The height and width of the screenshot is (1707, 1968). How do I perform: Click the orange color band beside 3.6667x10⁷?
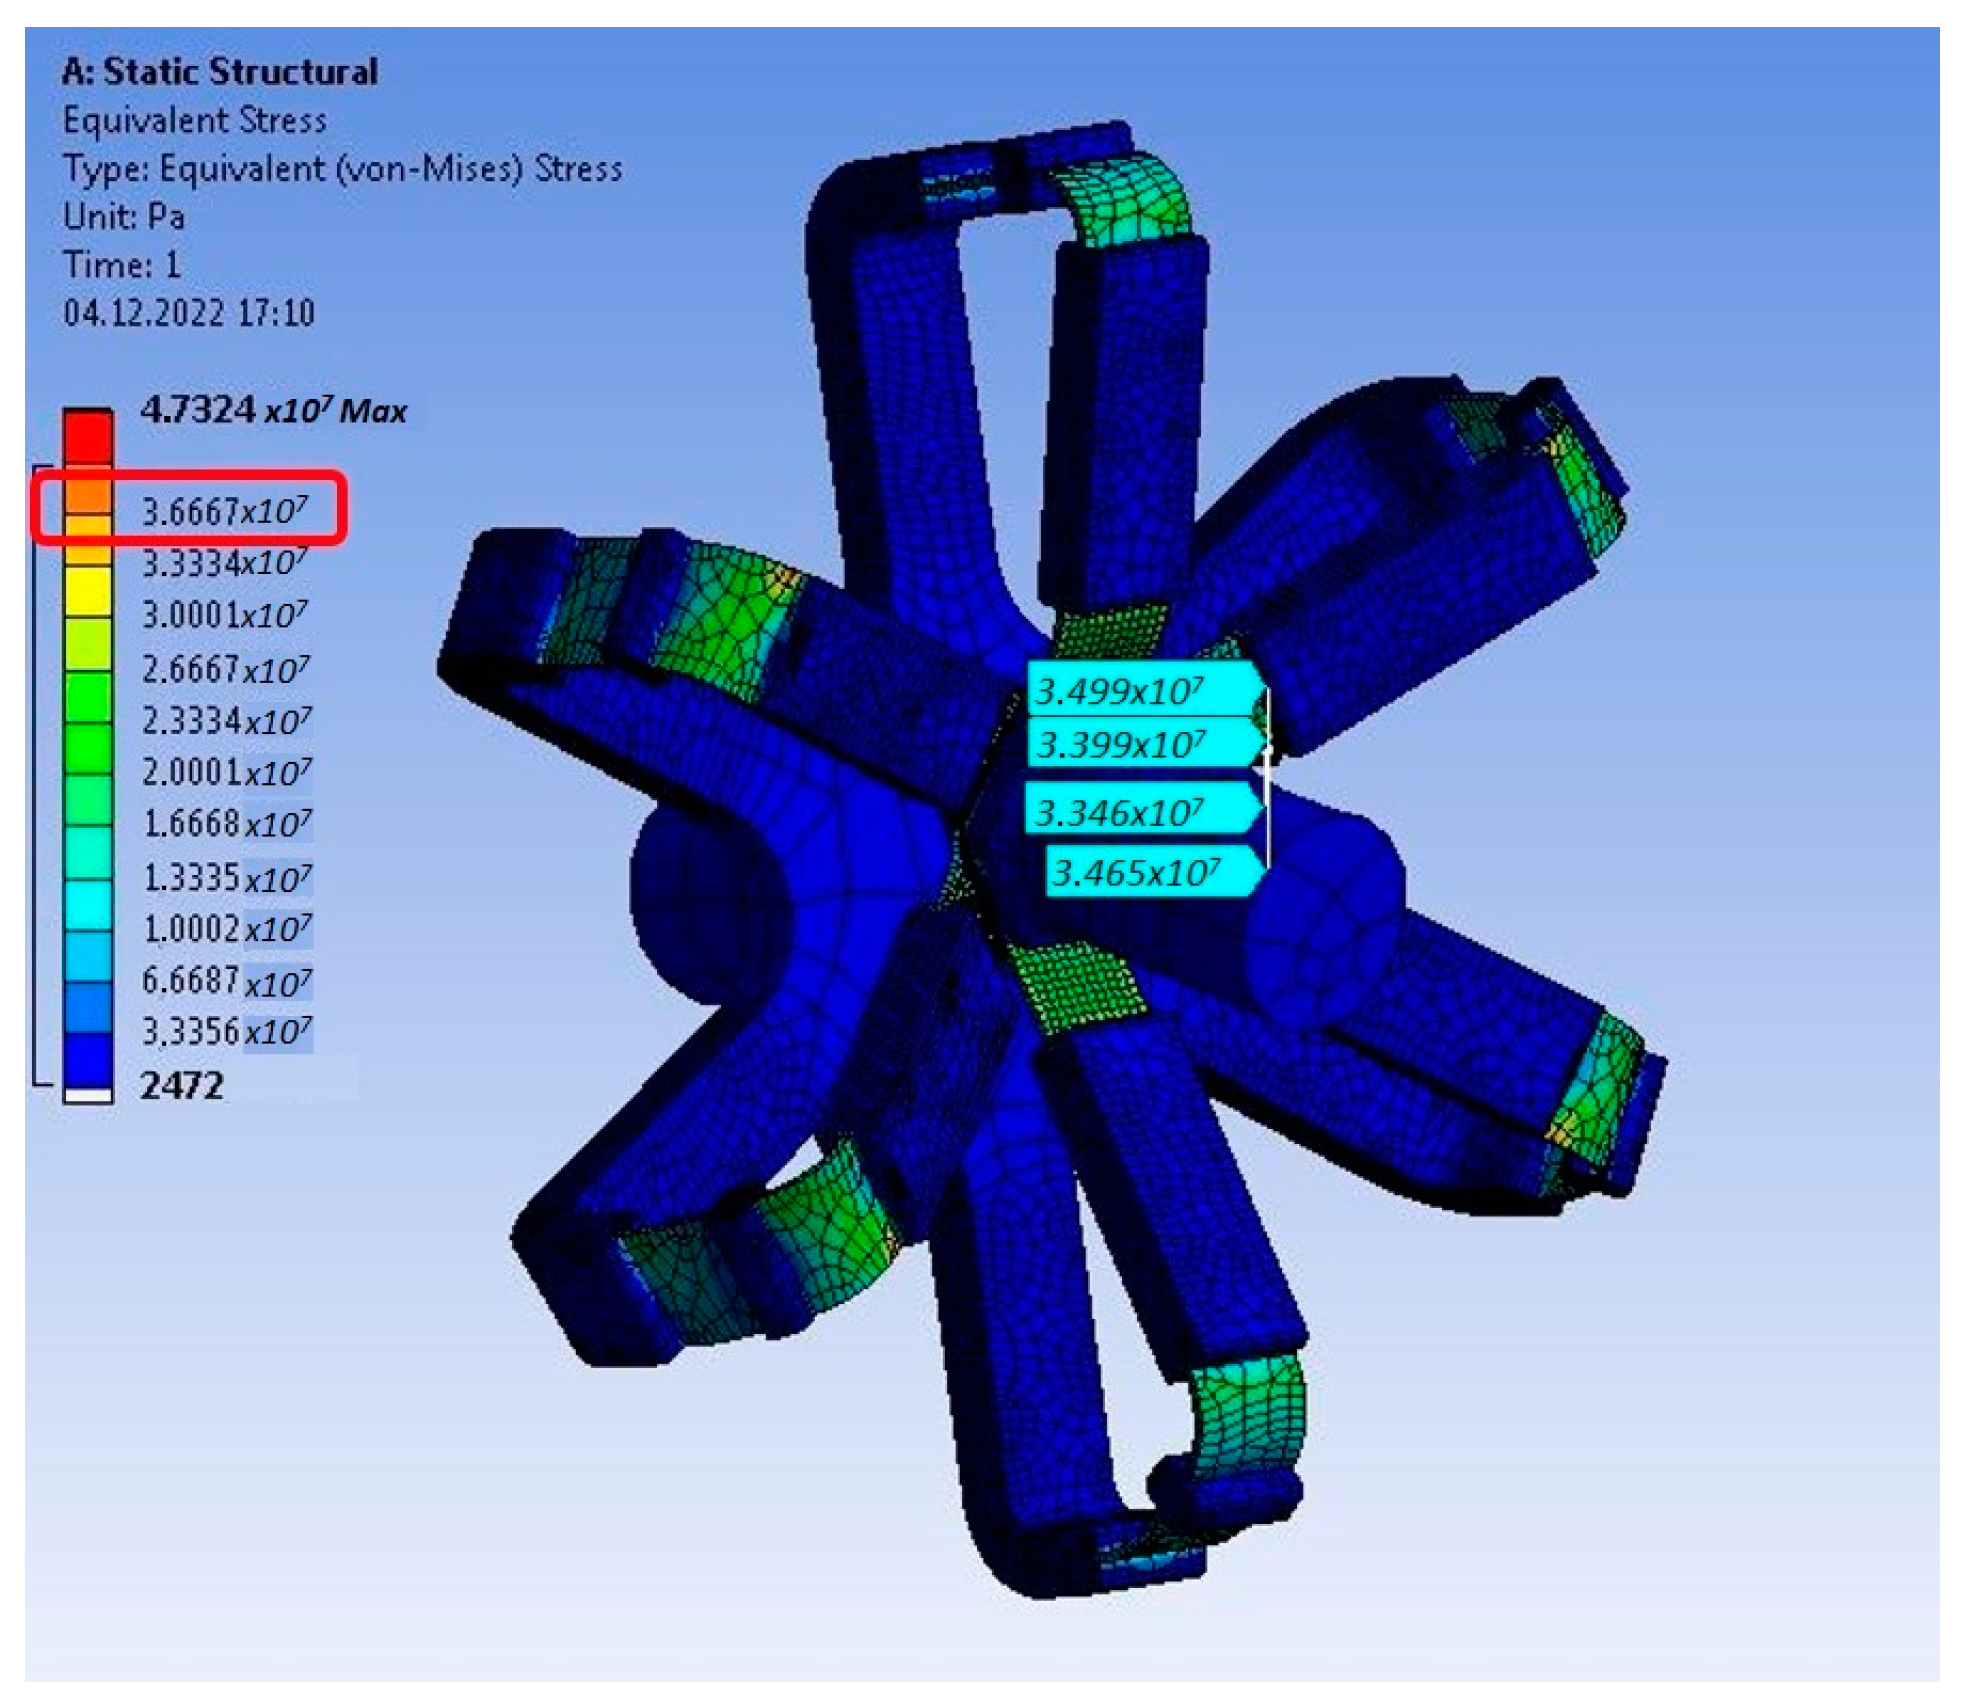[88, 497]
